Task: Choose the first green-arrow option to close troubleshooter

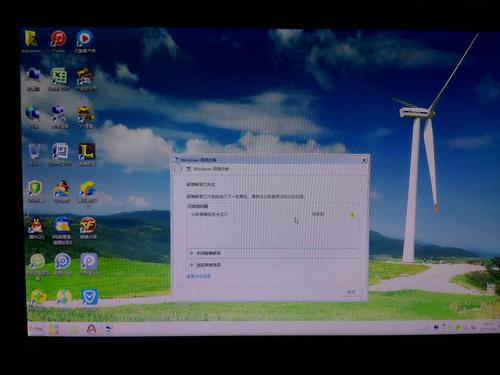Action: point(273,253)
